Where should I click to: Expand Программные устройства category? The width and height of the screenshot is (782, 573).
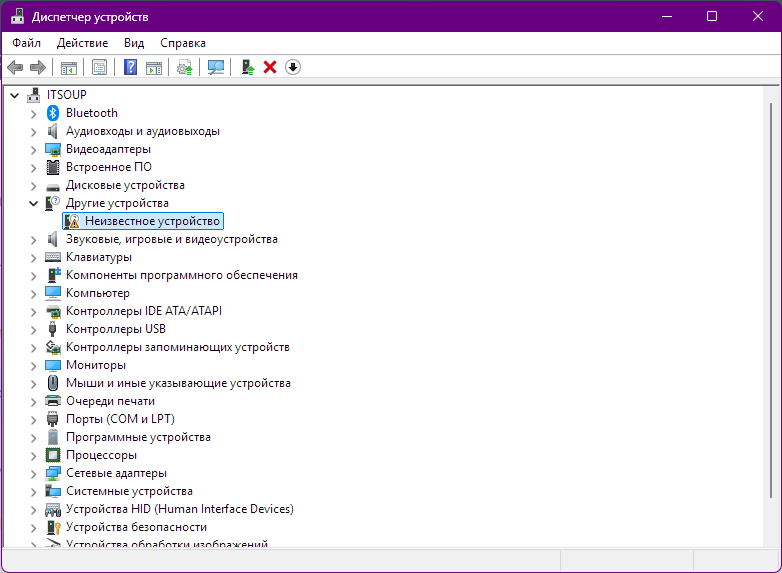(33, 438)
